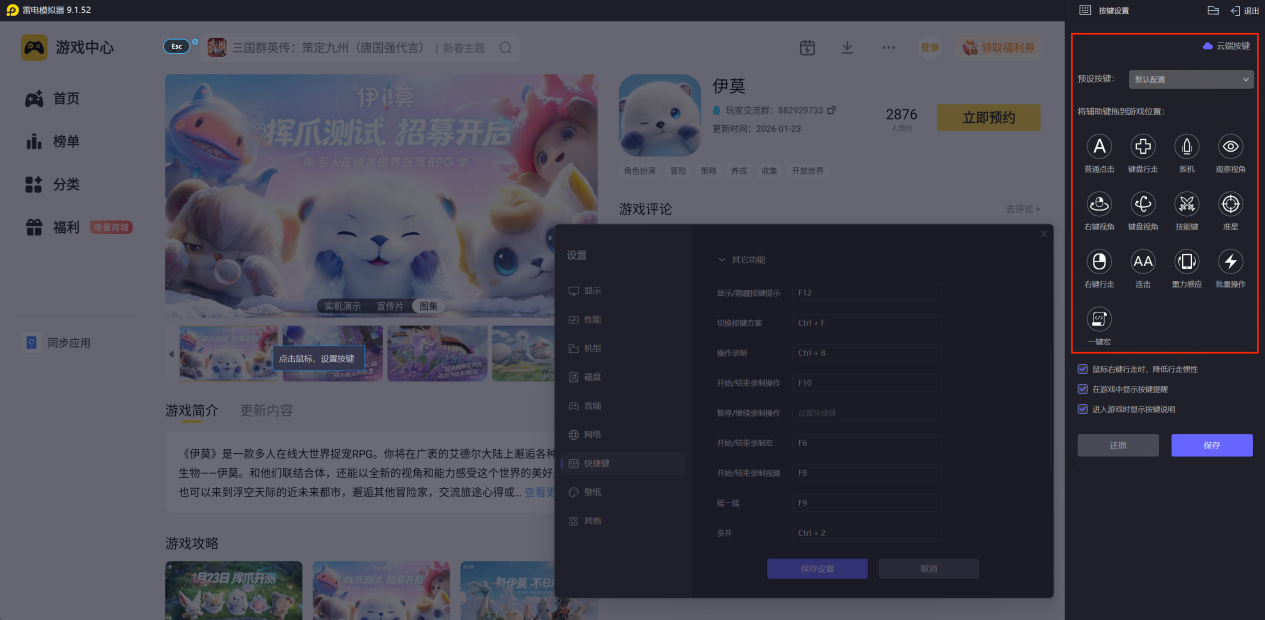The image size is (1265, 620).
Task: Toggle 进入游戏时显示按键说明 checkbox
Action: [1083, 409]
